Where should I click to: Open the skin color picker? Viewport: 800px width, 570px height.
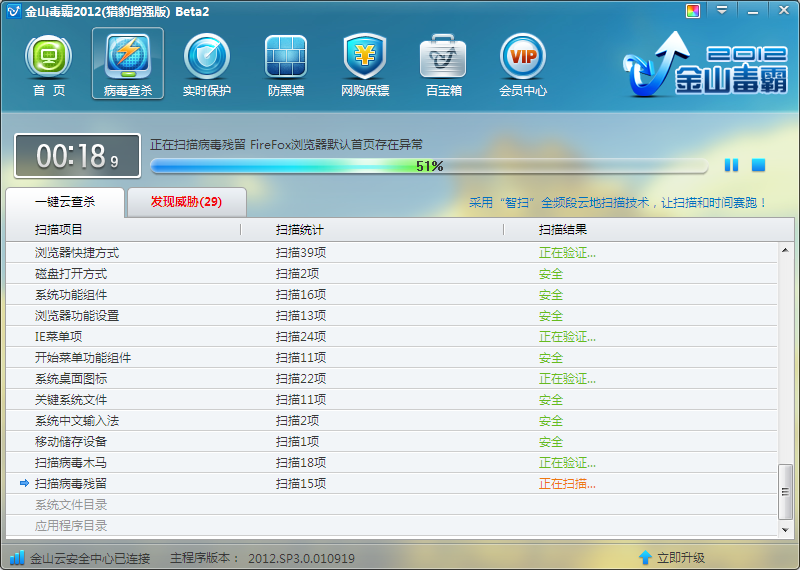tap(693, 11)
